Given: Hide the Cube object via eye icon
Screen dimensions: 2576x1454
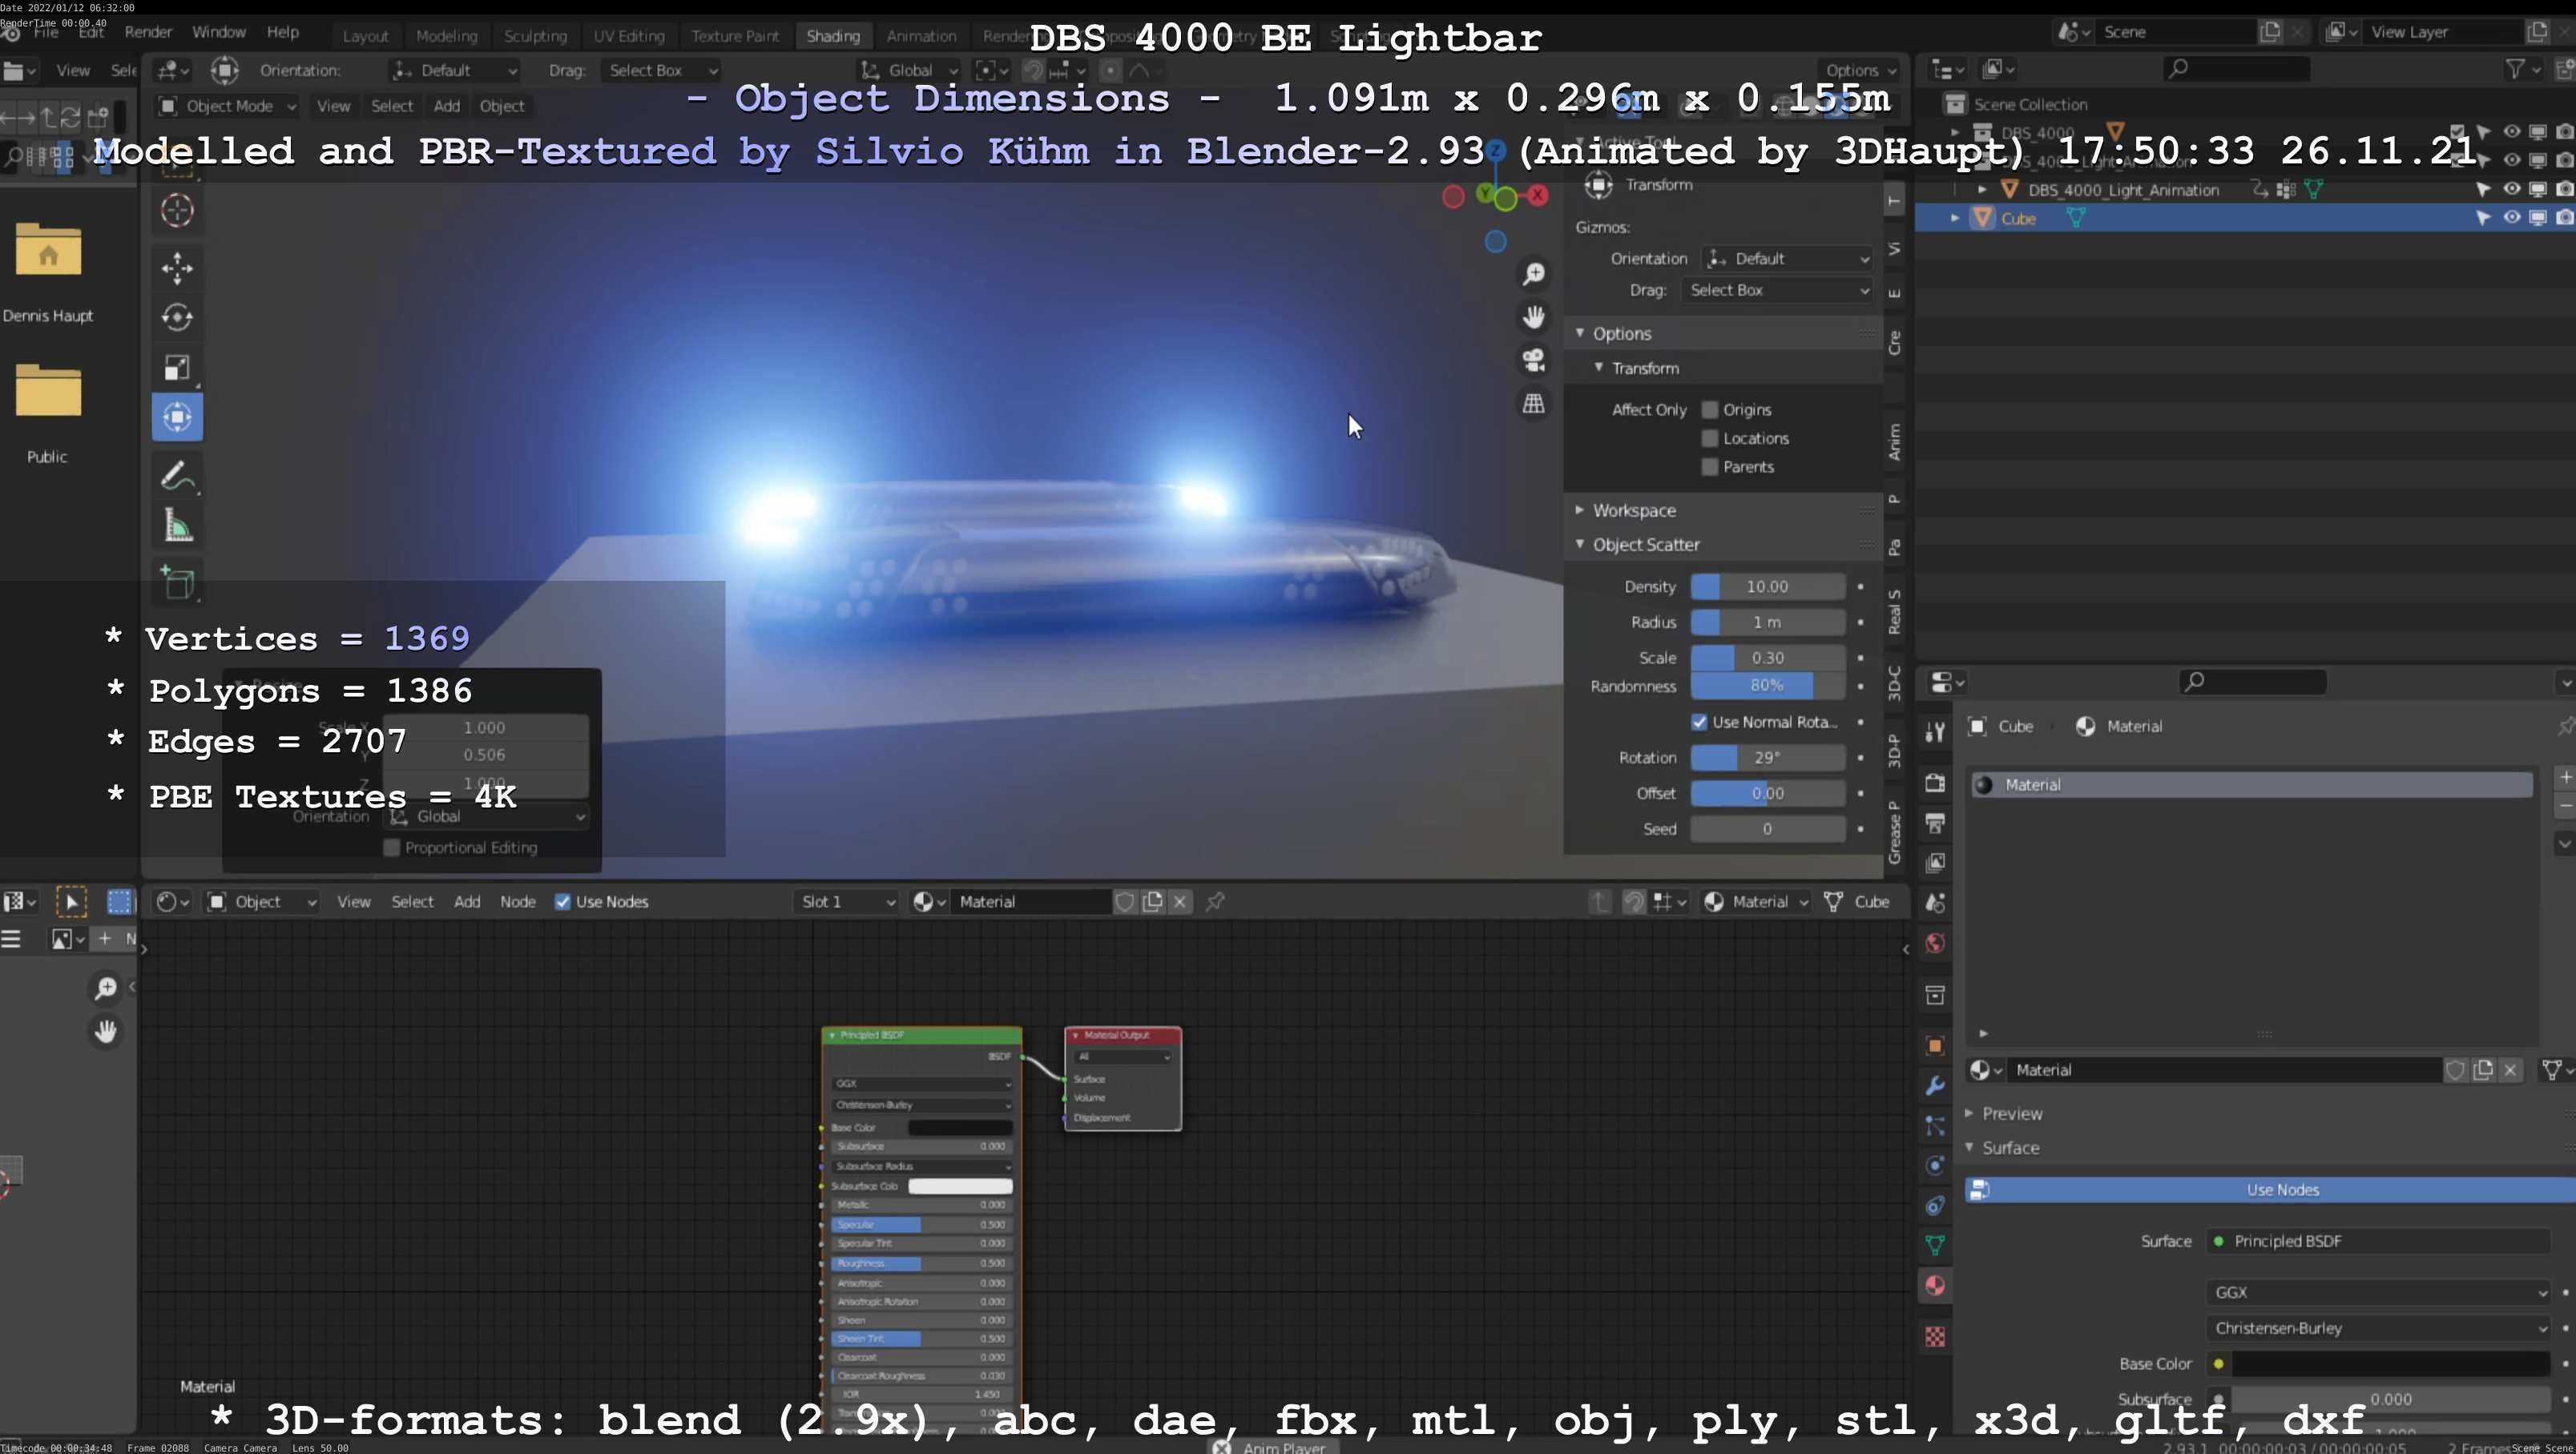Looking at the screenshot, I should [2511, 218].
